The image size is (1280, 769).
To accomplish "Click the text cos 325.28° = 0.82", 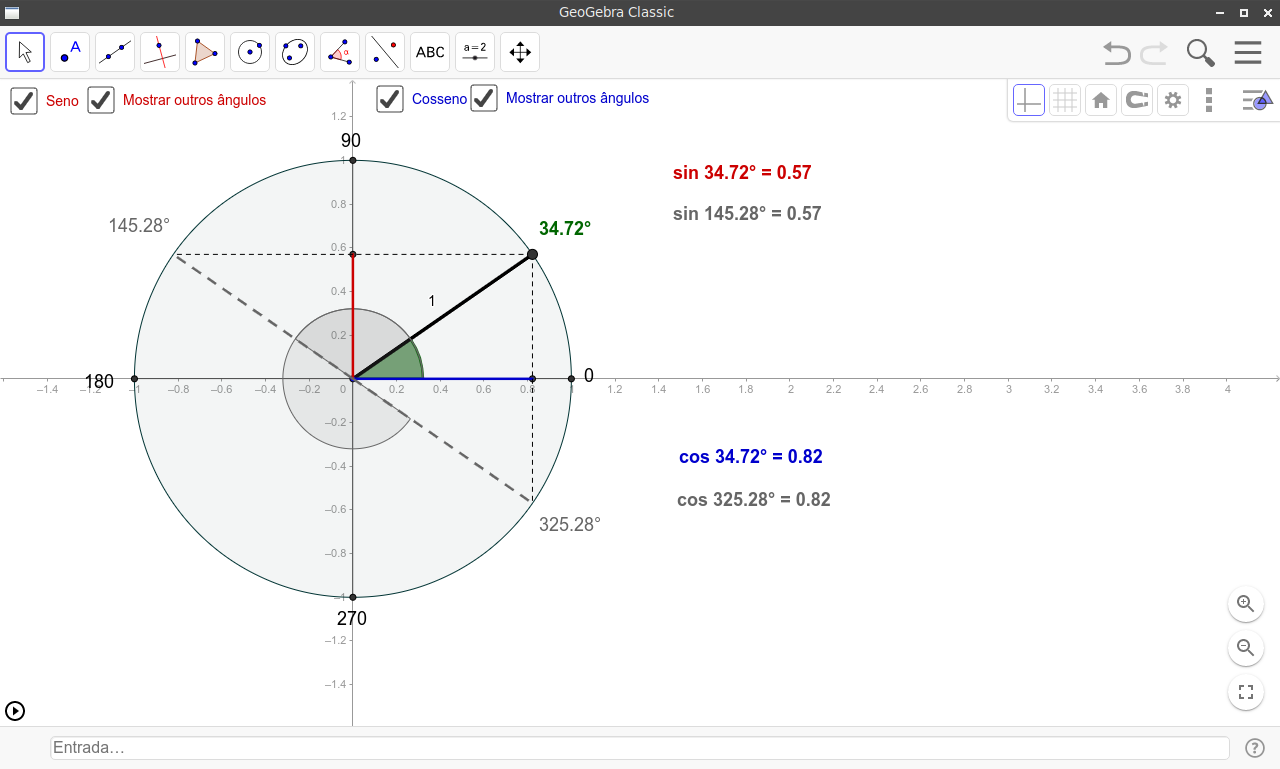I will pyautogui.click(x=754, y=500).
